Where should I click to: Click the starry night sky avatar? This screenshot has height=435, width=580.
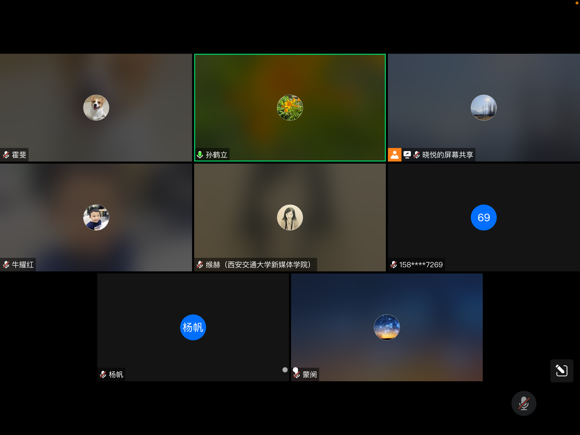pos(387,327)
